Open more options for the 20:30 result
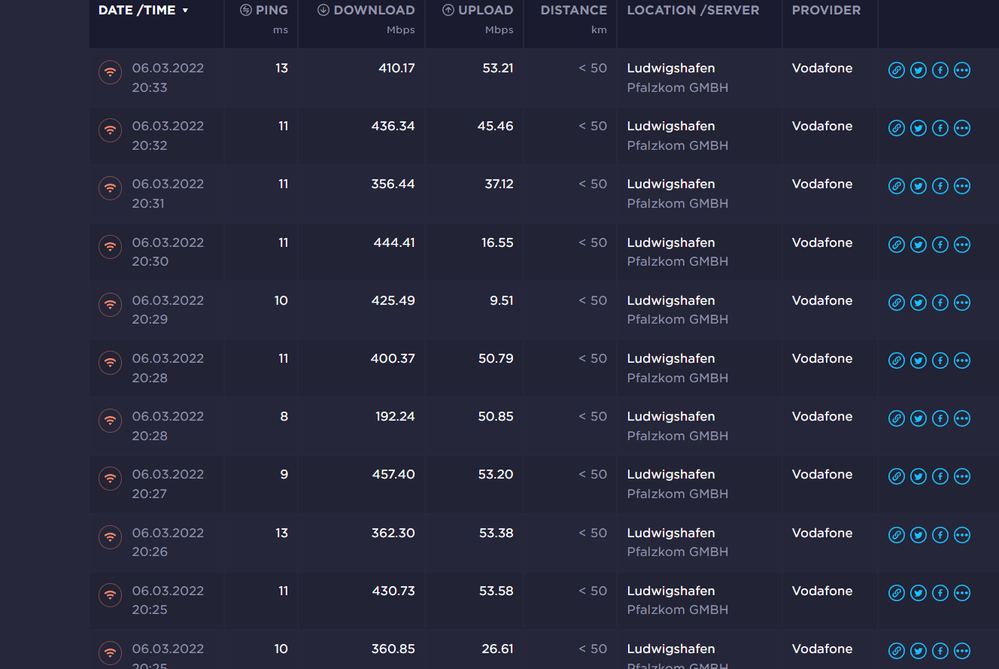 962,245
